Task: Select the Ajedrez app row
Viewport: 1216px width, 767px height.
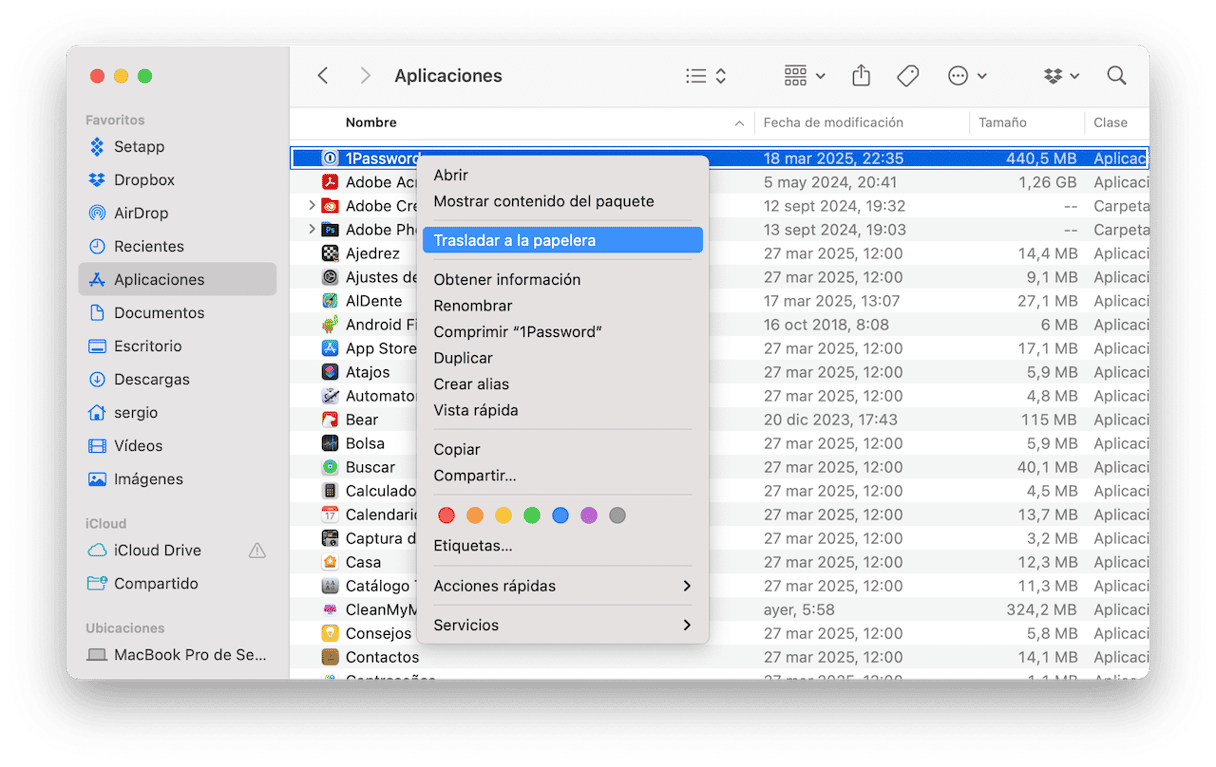Action: [719, 254]
